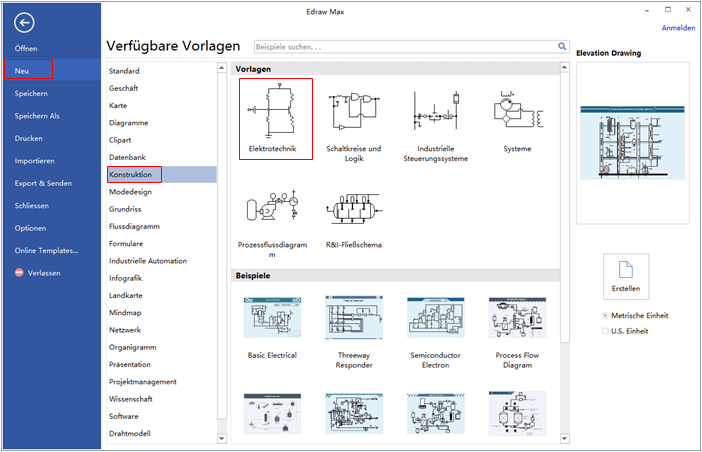The image size is (702, 452).
Task: Open the Threeway Responder example
Action: (354, 317)
